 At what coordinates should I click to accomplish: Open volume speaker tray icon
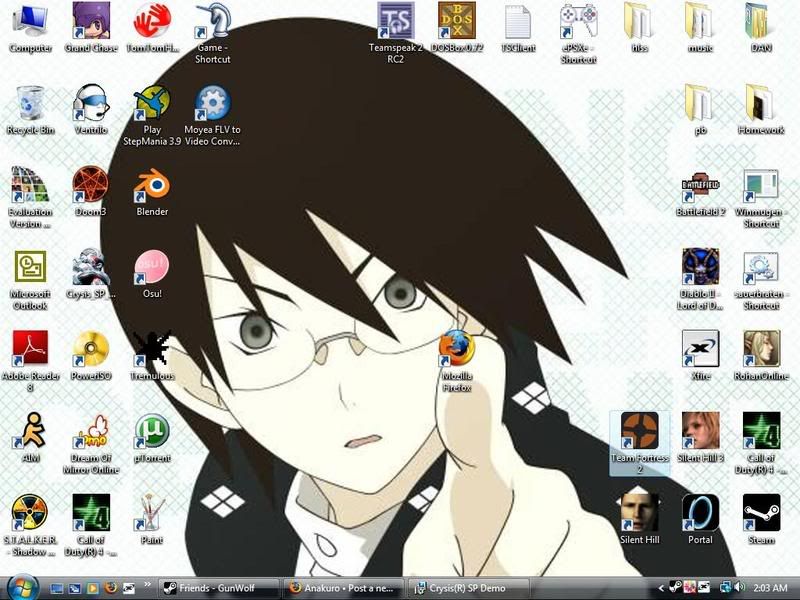point(740,588)
